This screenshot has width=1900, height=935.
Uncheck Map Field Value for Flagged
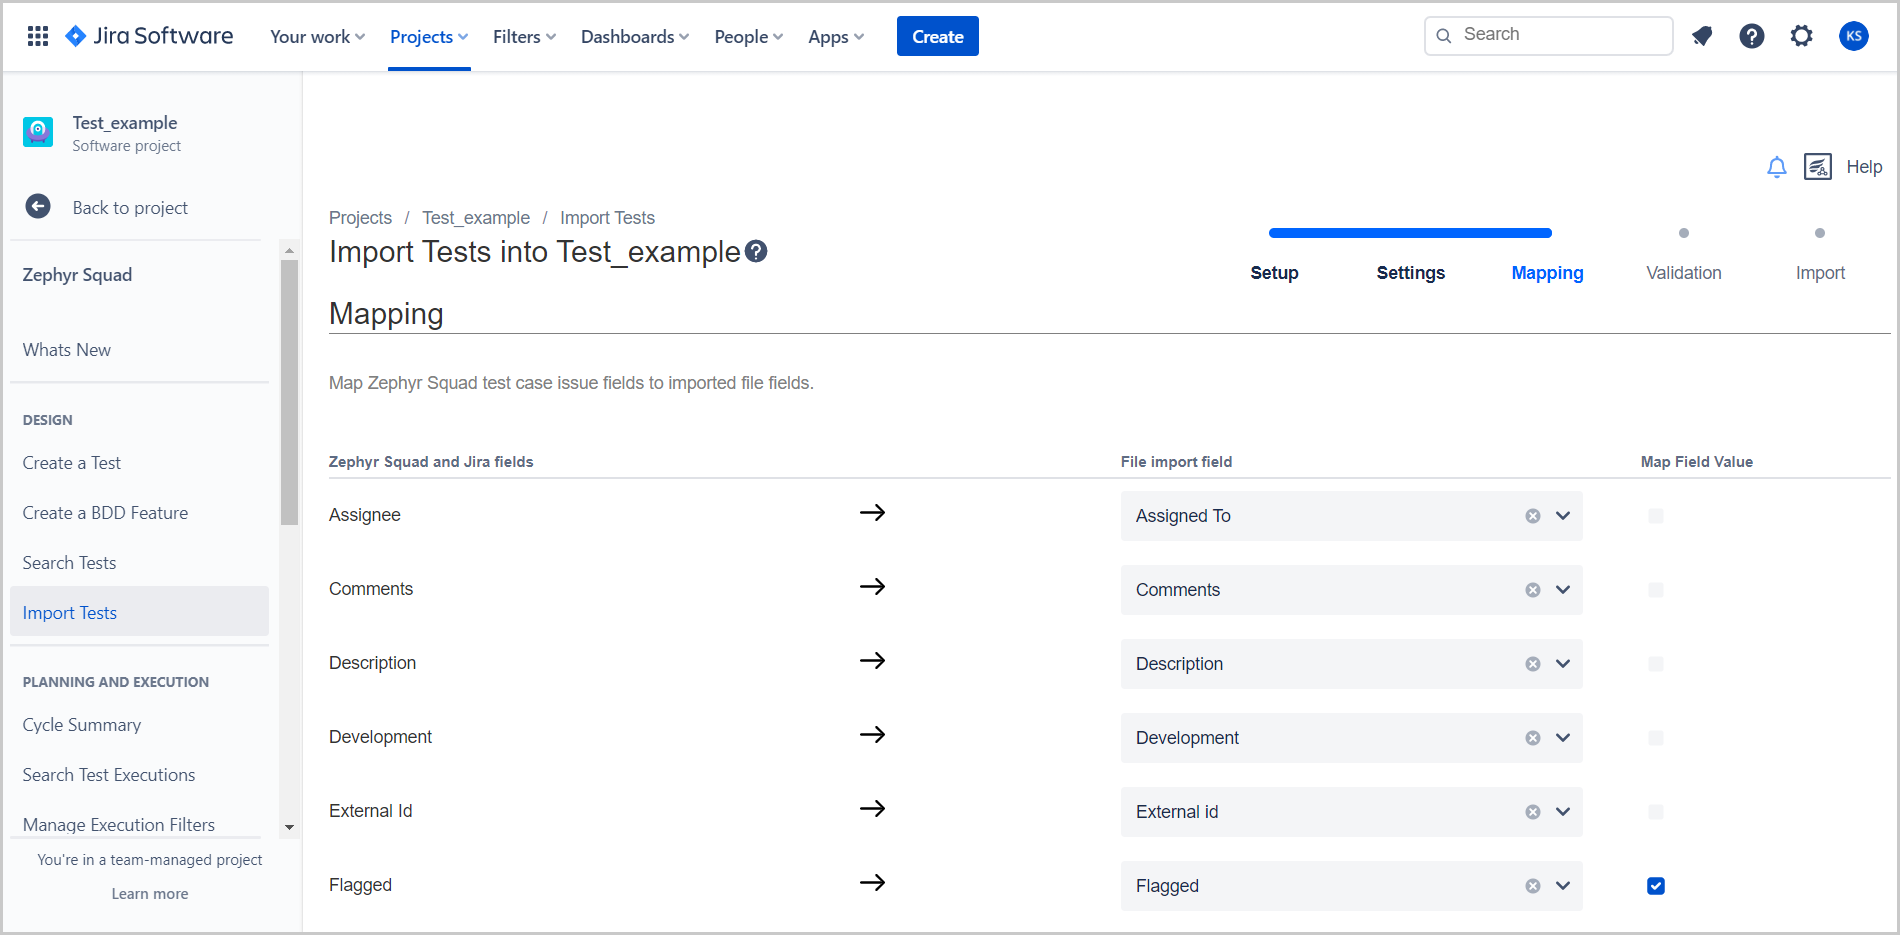coord(1656,886)
